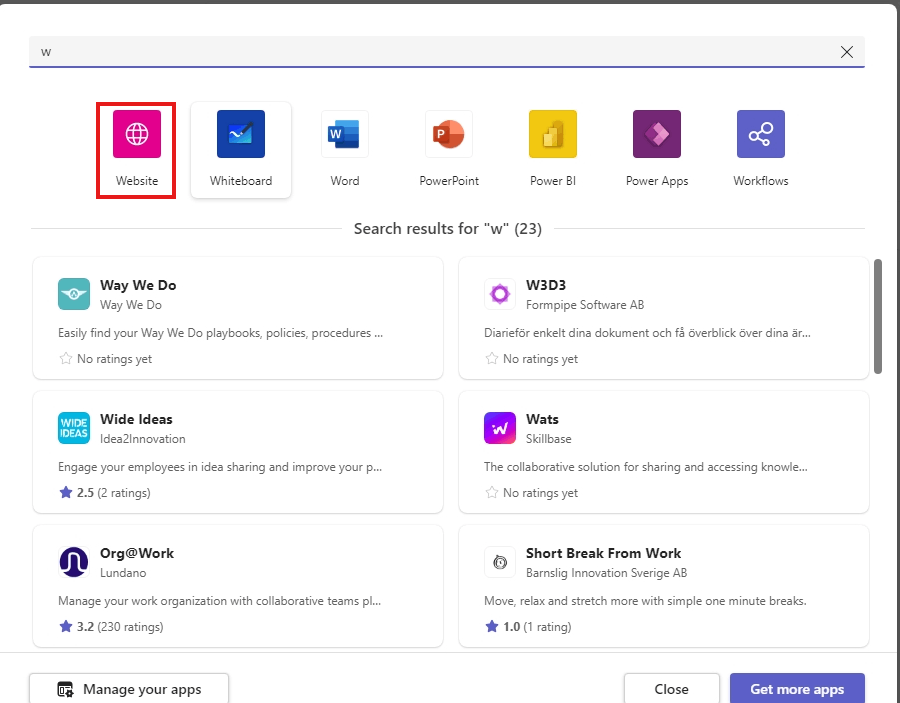Click Barnslig Innovation Sverige AB text
Viewport: 900px width, 703px height.
[x=606, y=573]
